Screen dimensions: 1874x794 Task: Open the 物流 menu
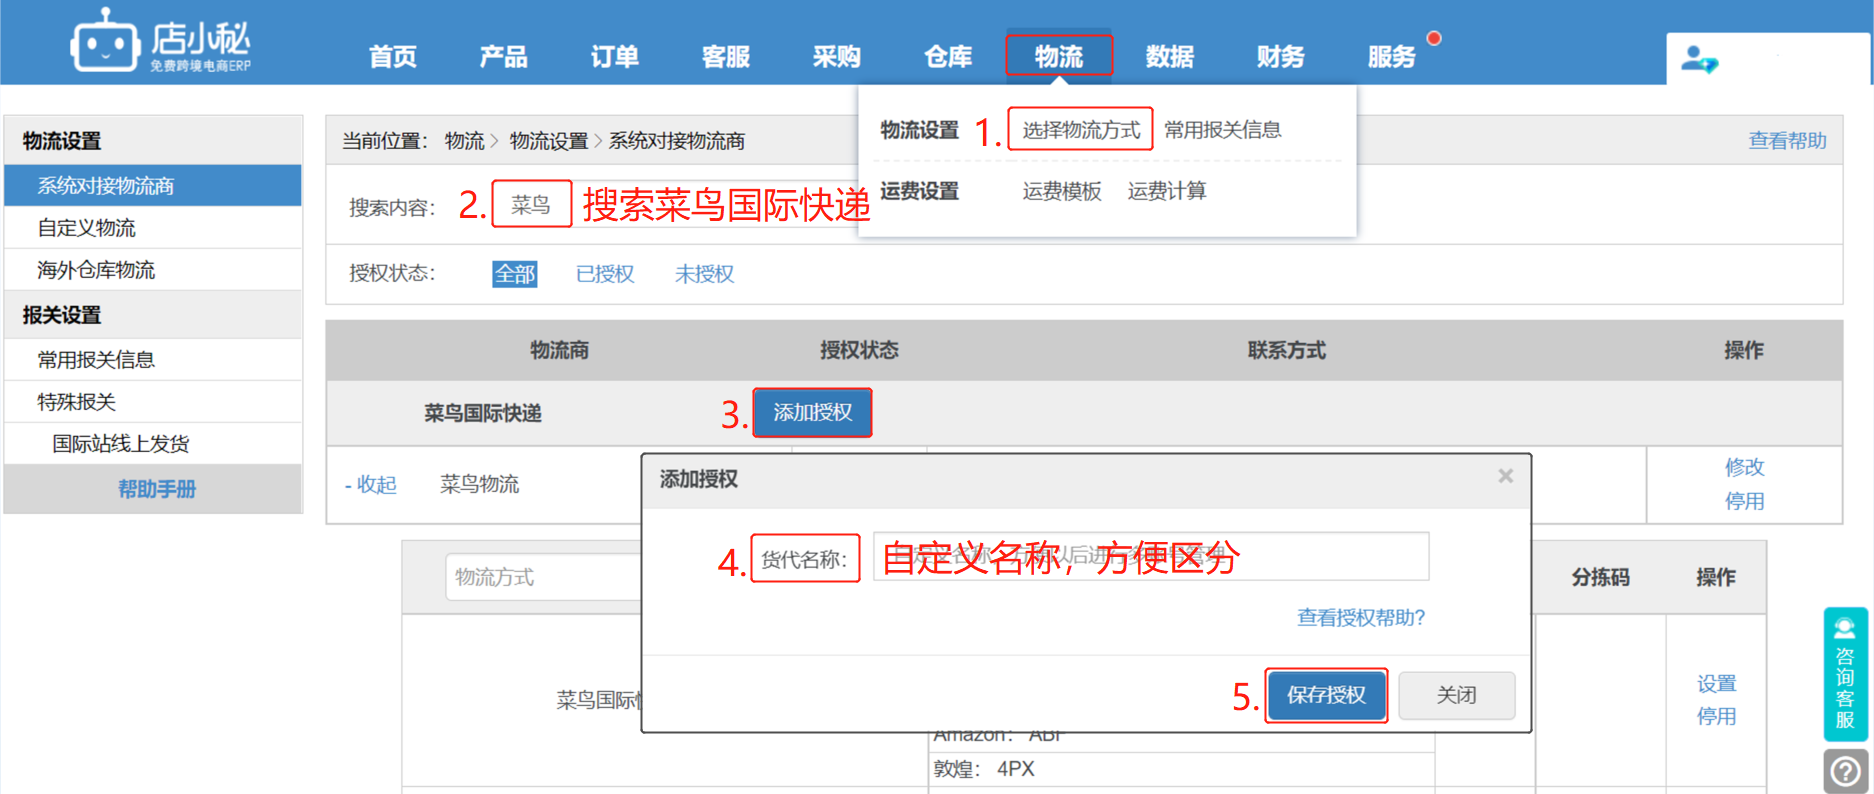[x=1059, y=57]
